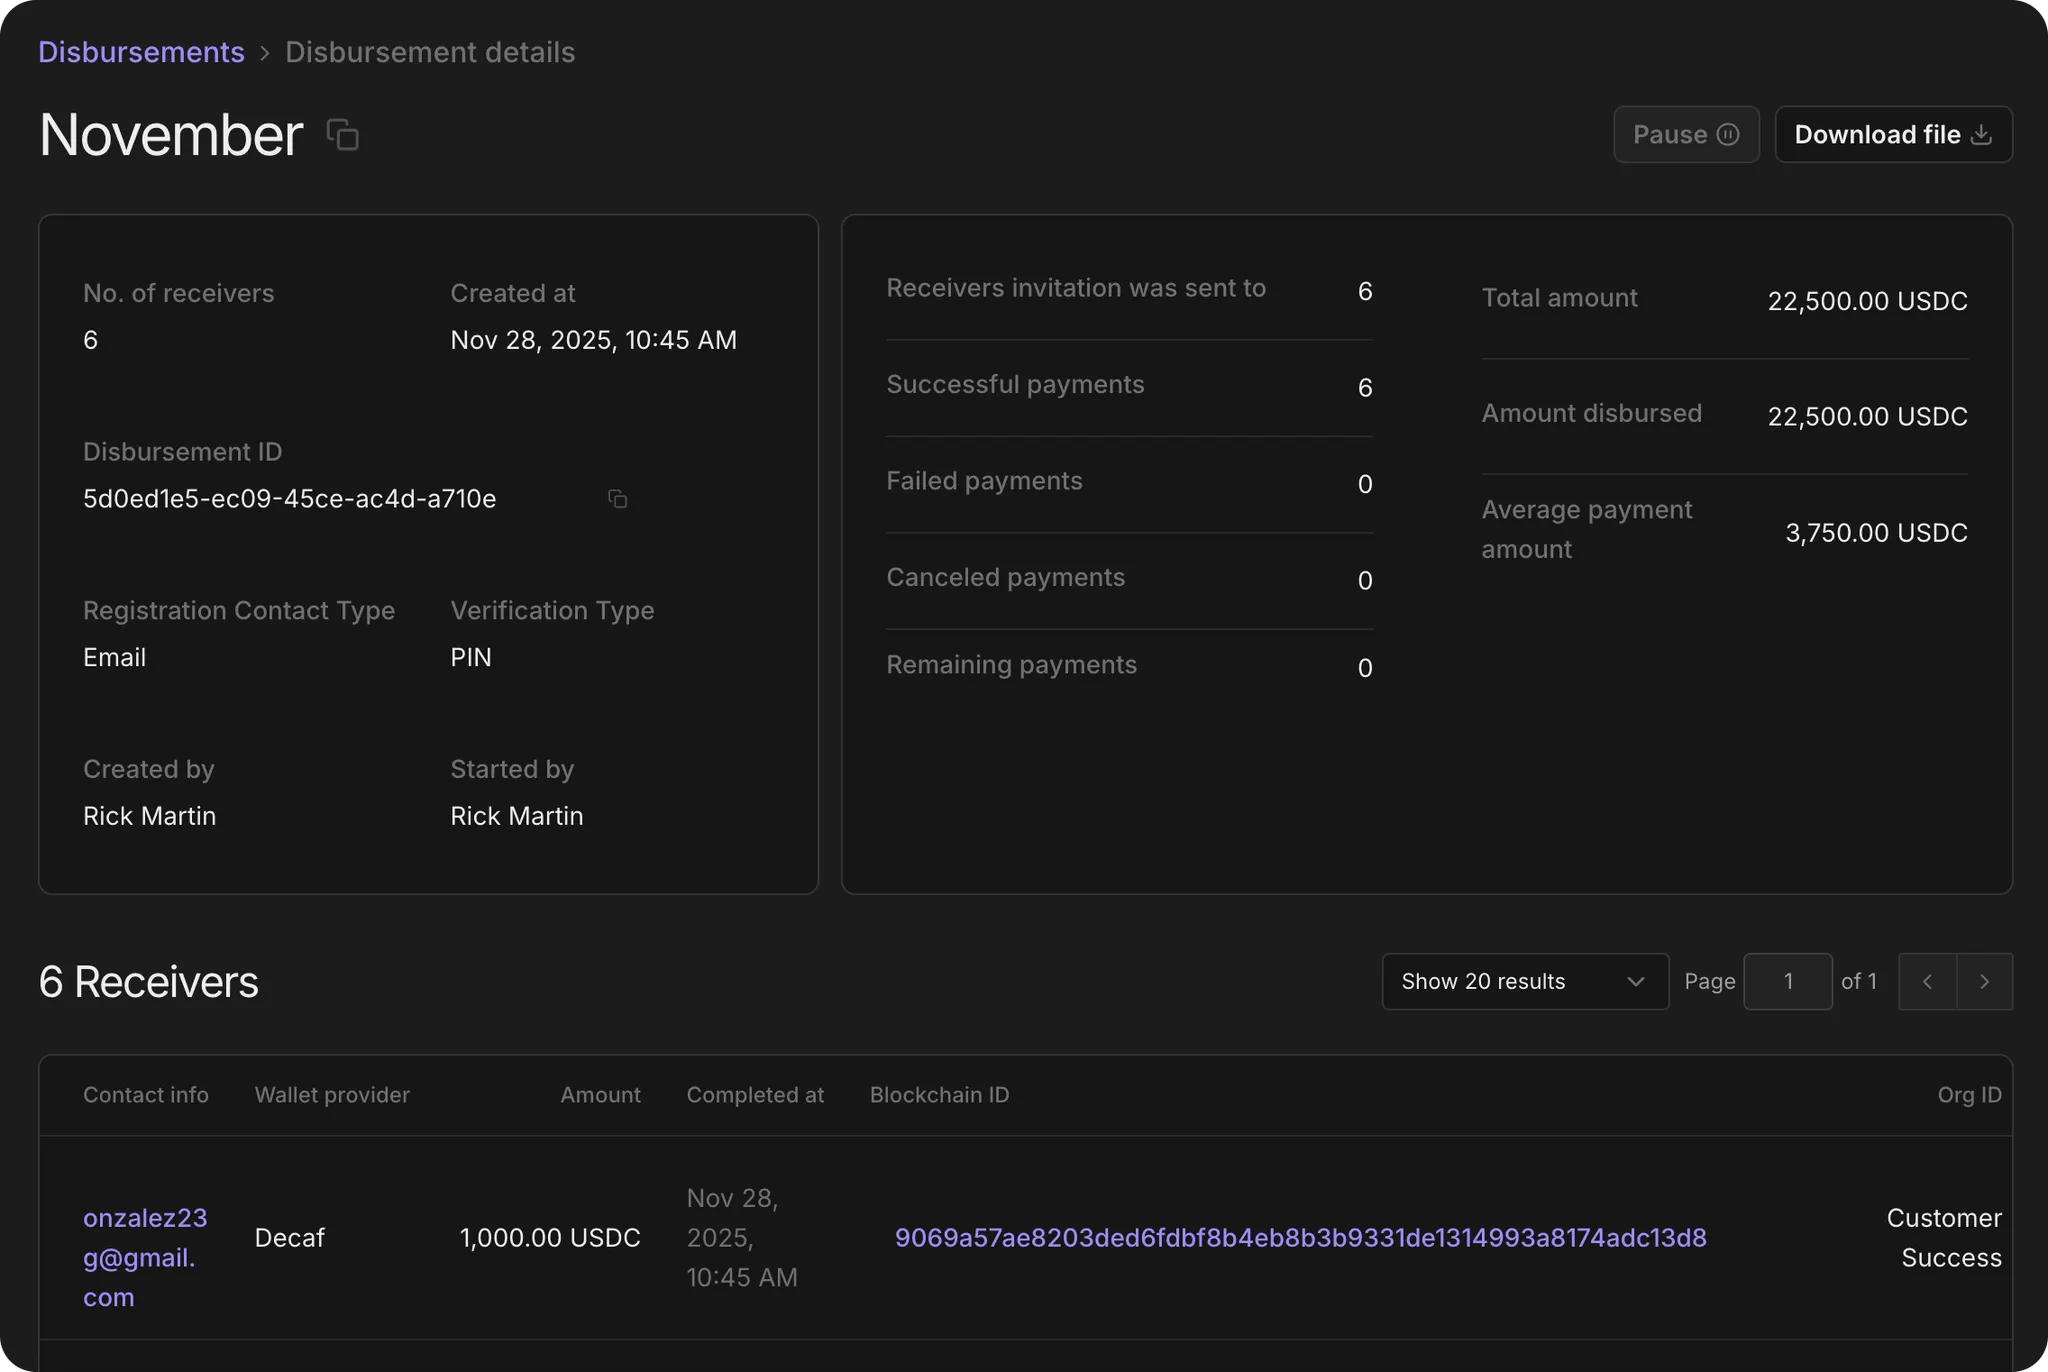Click the page number input field
The image size is (2048, 1372).
point(1787,982)
